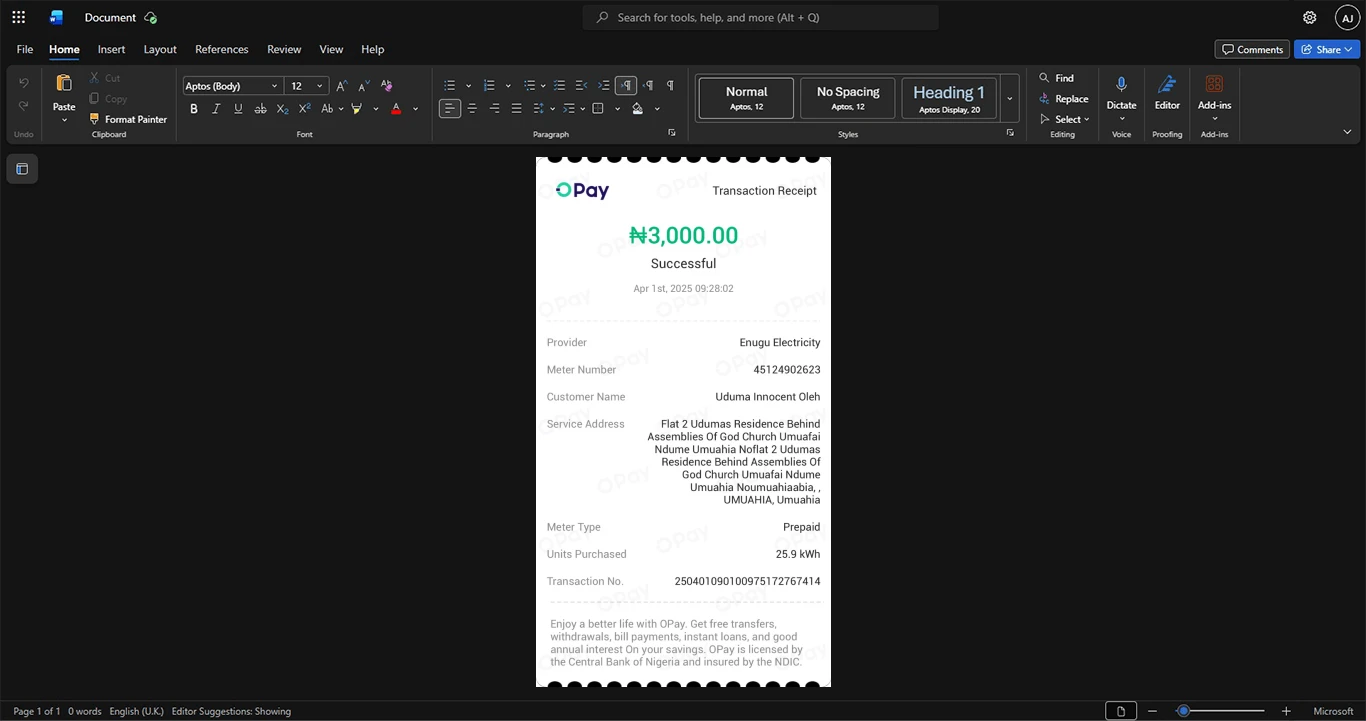Switch to the Insert tab
This screenshot has width=1366, height=721.
[x=111, y=49]
